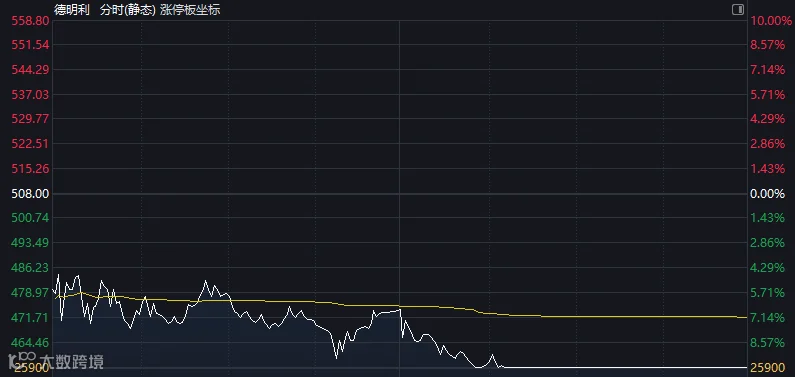Click the 537.03 red price label
This screenshot has height=377, width=795.
tap(30, 95)
